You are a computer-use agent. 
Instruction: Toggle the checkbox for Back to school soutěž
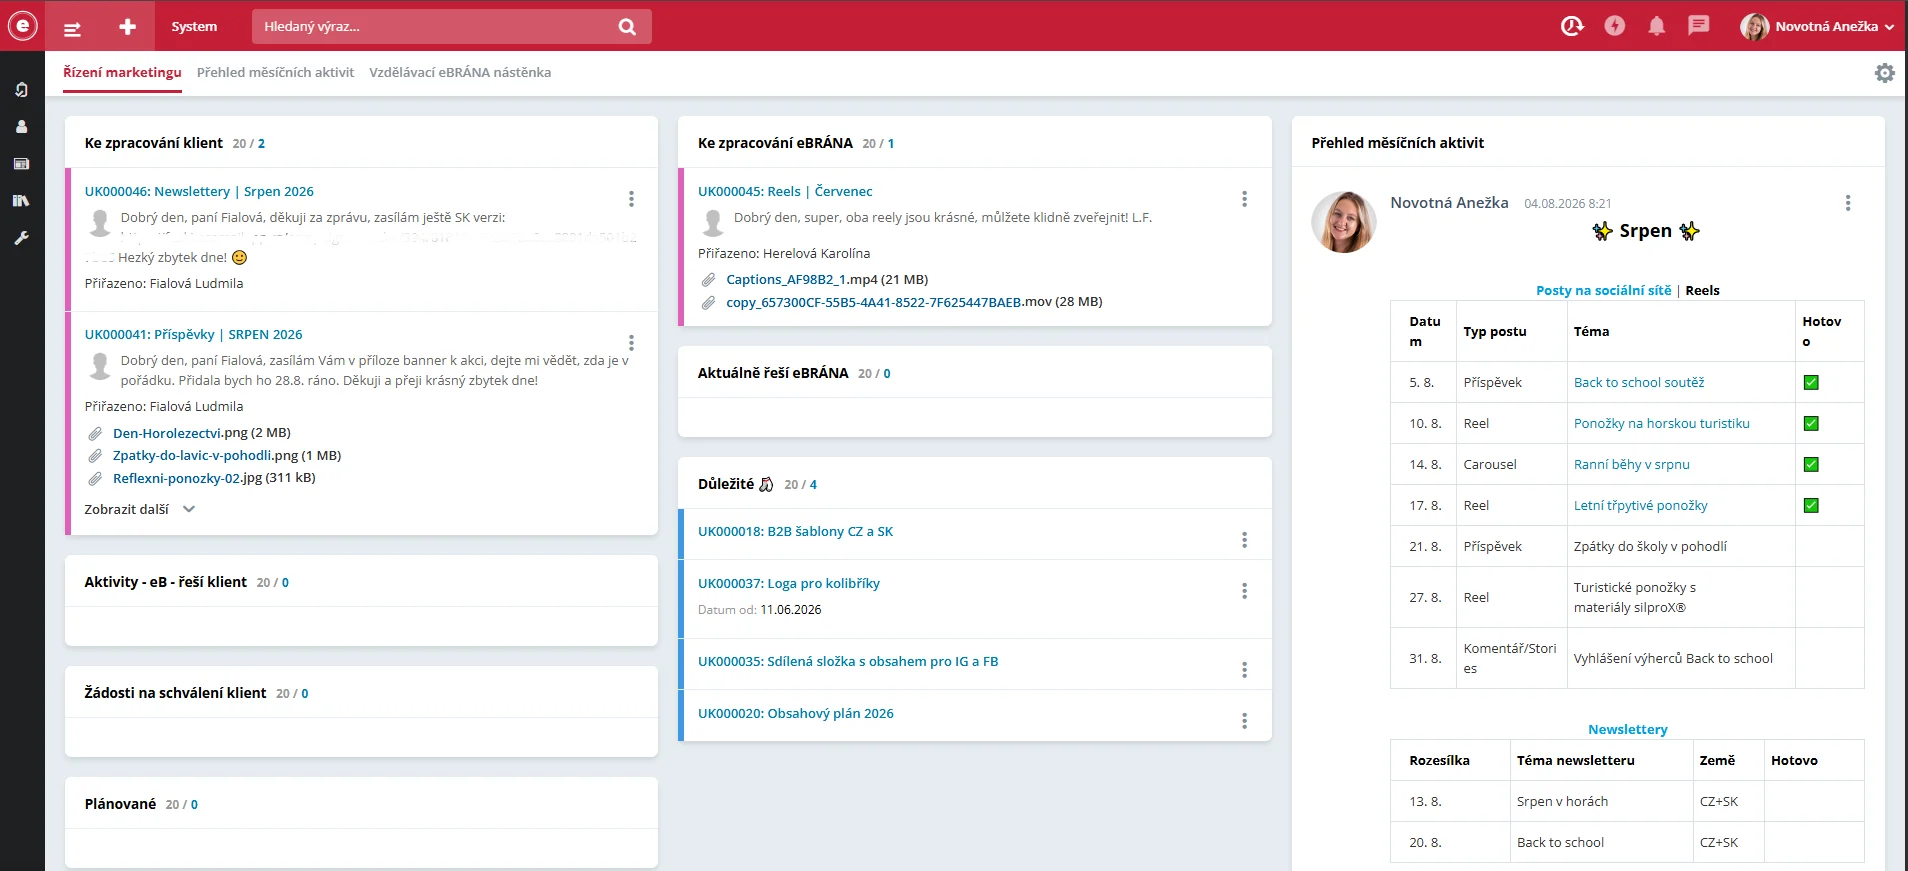pyautogui.click(x=1811, y=382)
